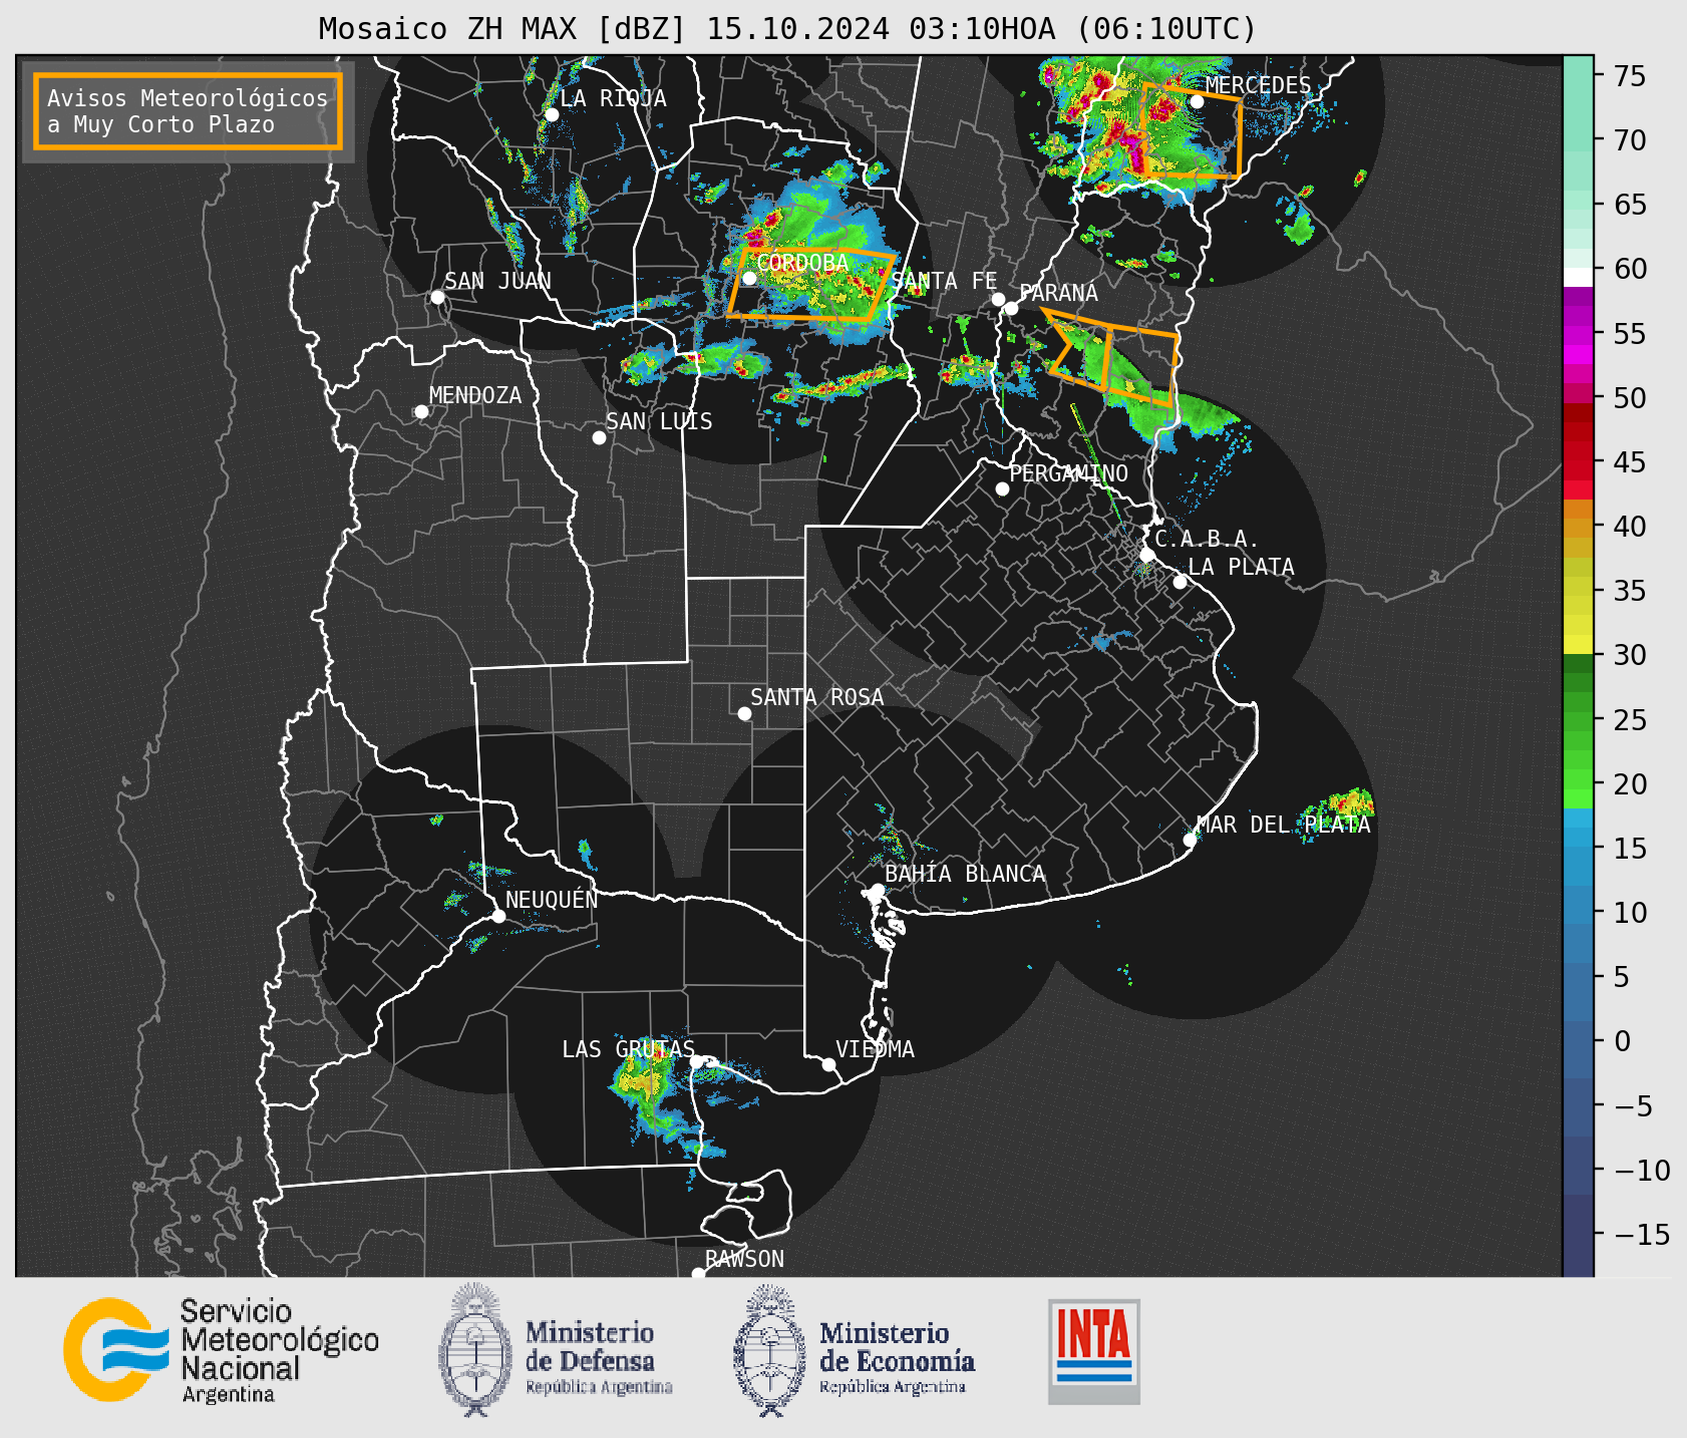The image size is (1687, 1438).
Task: Click the LA PLATA city marker dot
Action: (1180, 582)
